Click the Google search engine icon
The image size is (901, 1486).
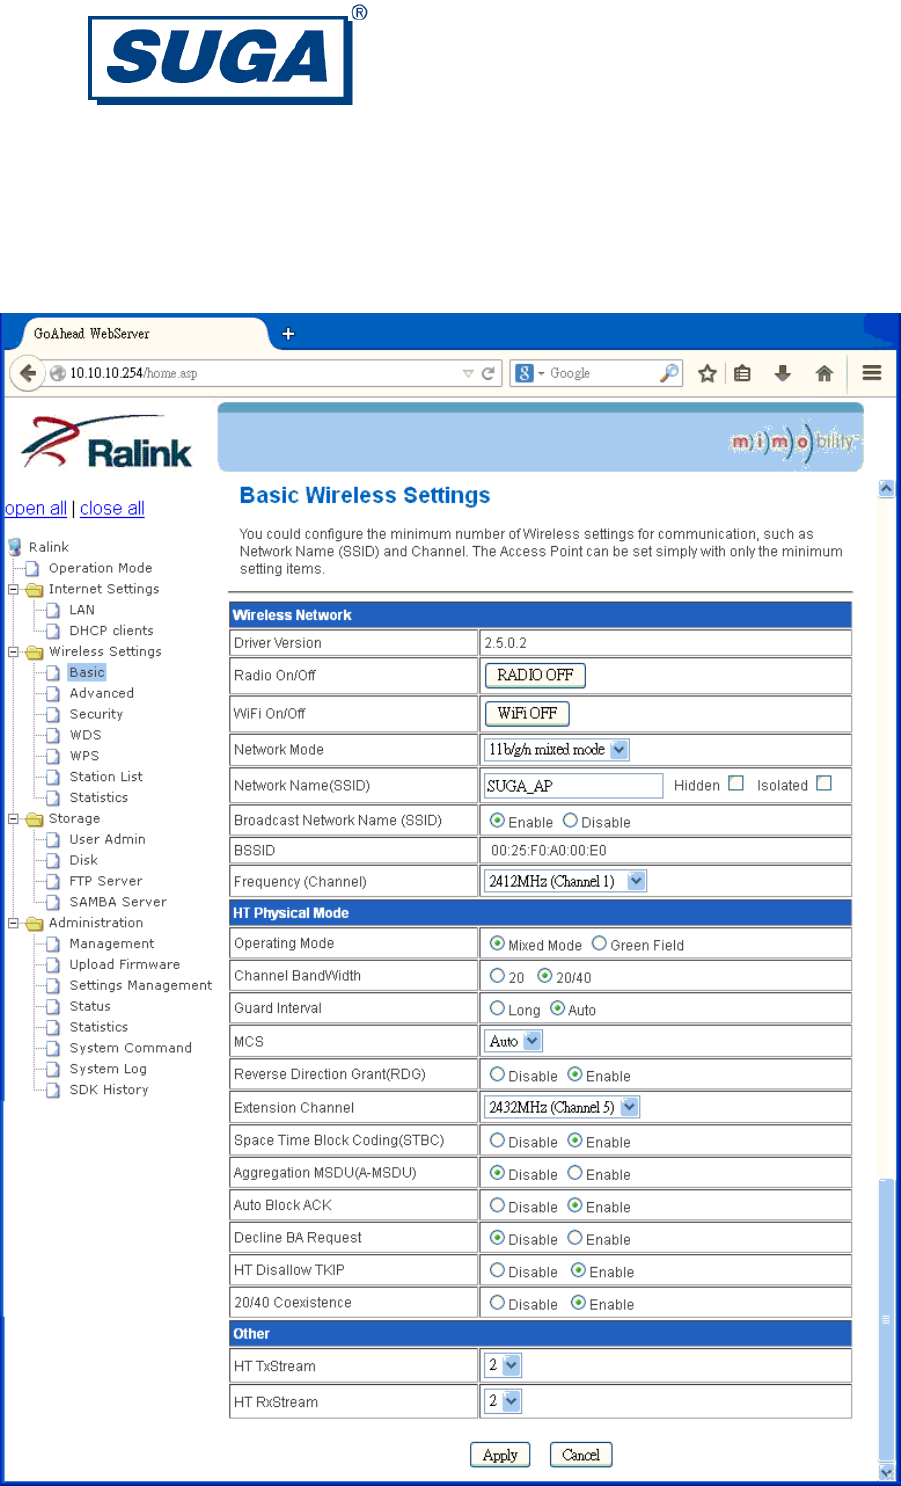click(x=524, y=373)
